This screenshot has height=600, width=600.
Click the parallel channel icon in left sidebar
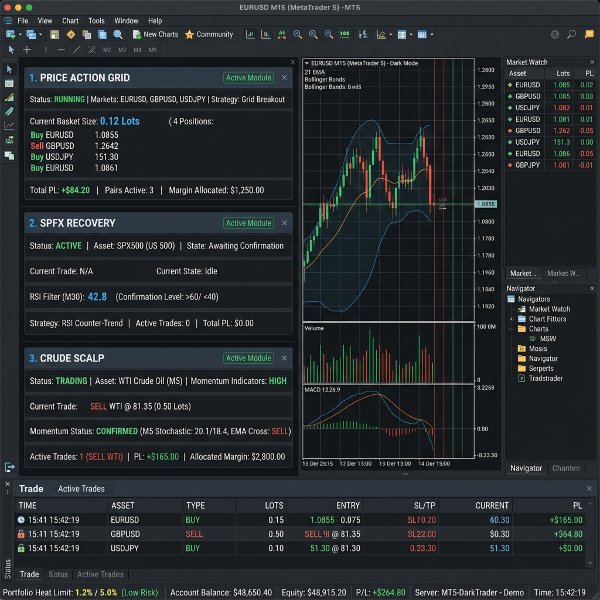point(9,111)
